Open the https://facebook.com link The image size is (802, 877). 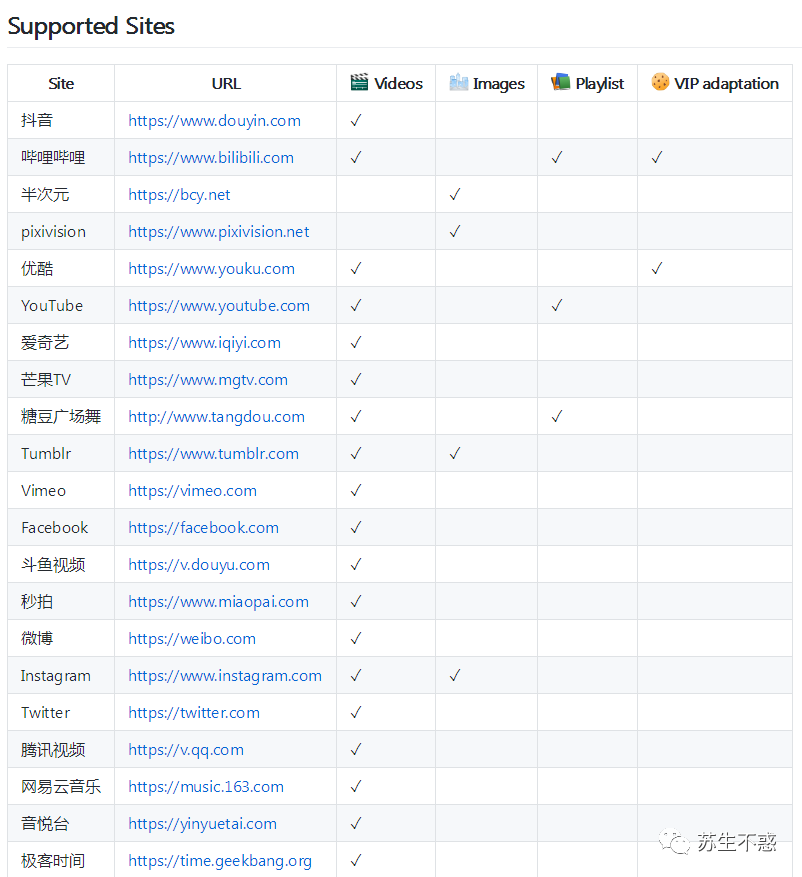(x=204, y=527)
